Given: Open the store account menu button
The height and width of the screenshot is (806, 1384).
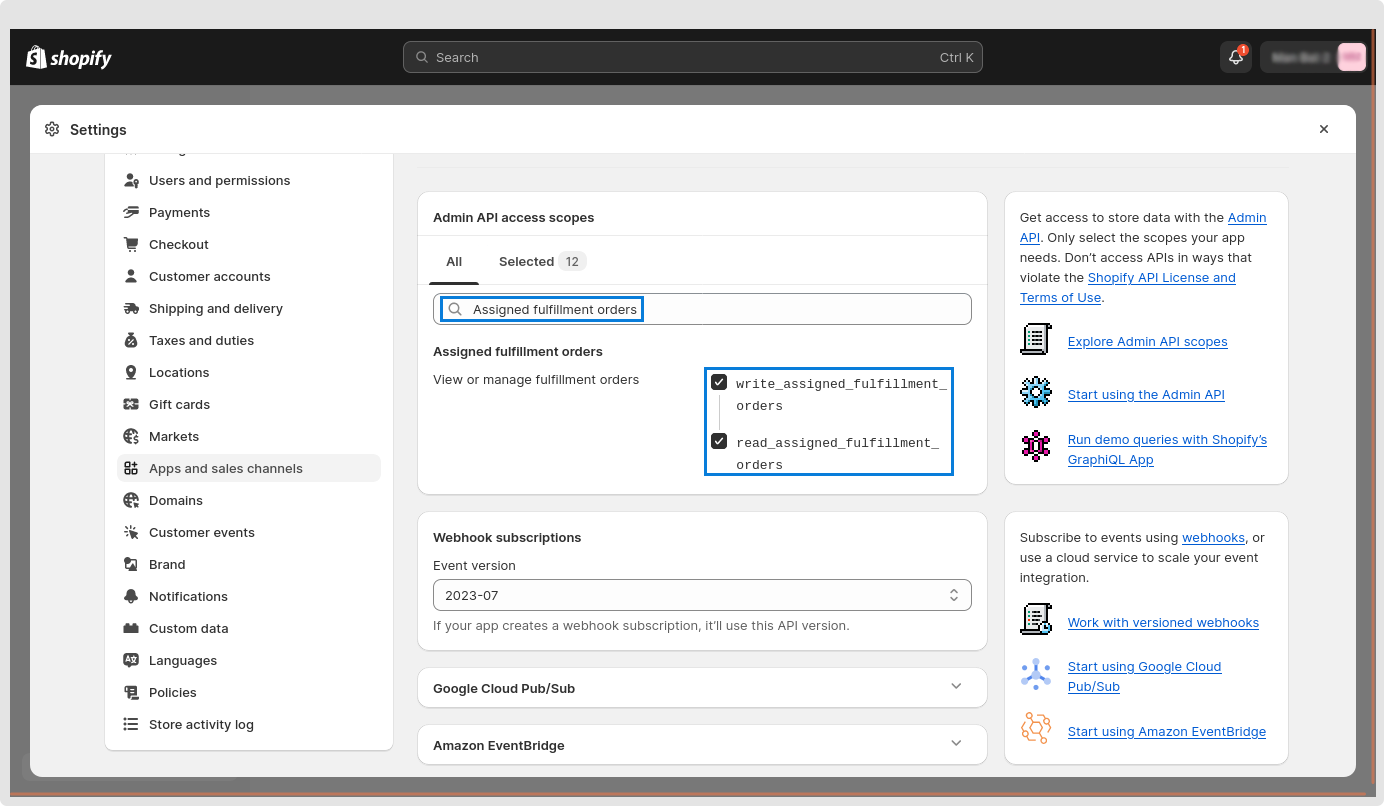Looking at the screenshot, I should [1313, 57].
